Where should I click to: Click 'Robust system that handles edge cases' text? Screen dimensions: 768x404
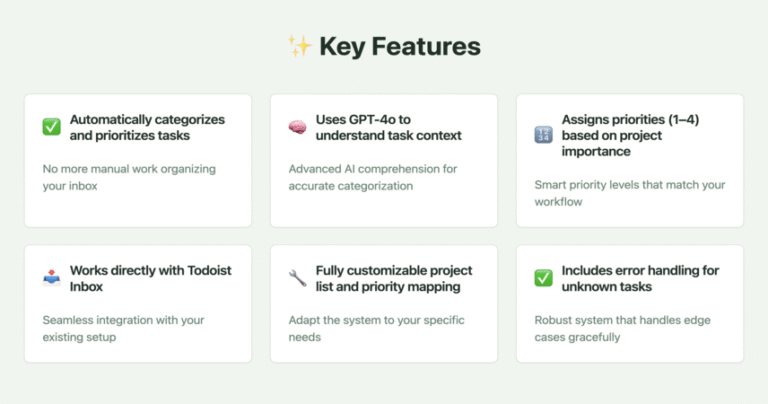point(623,328)
